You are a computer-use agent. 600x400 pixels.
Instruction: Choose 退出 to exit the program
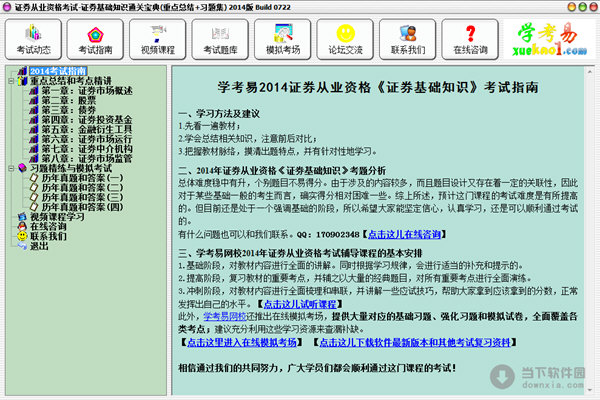39,246
